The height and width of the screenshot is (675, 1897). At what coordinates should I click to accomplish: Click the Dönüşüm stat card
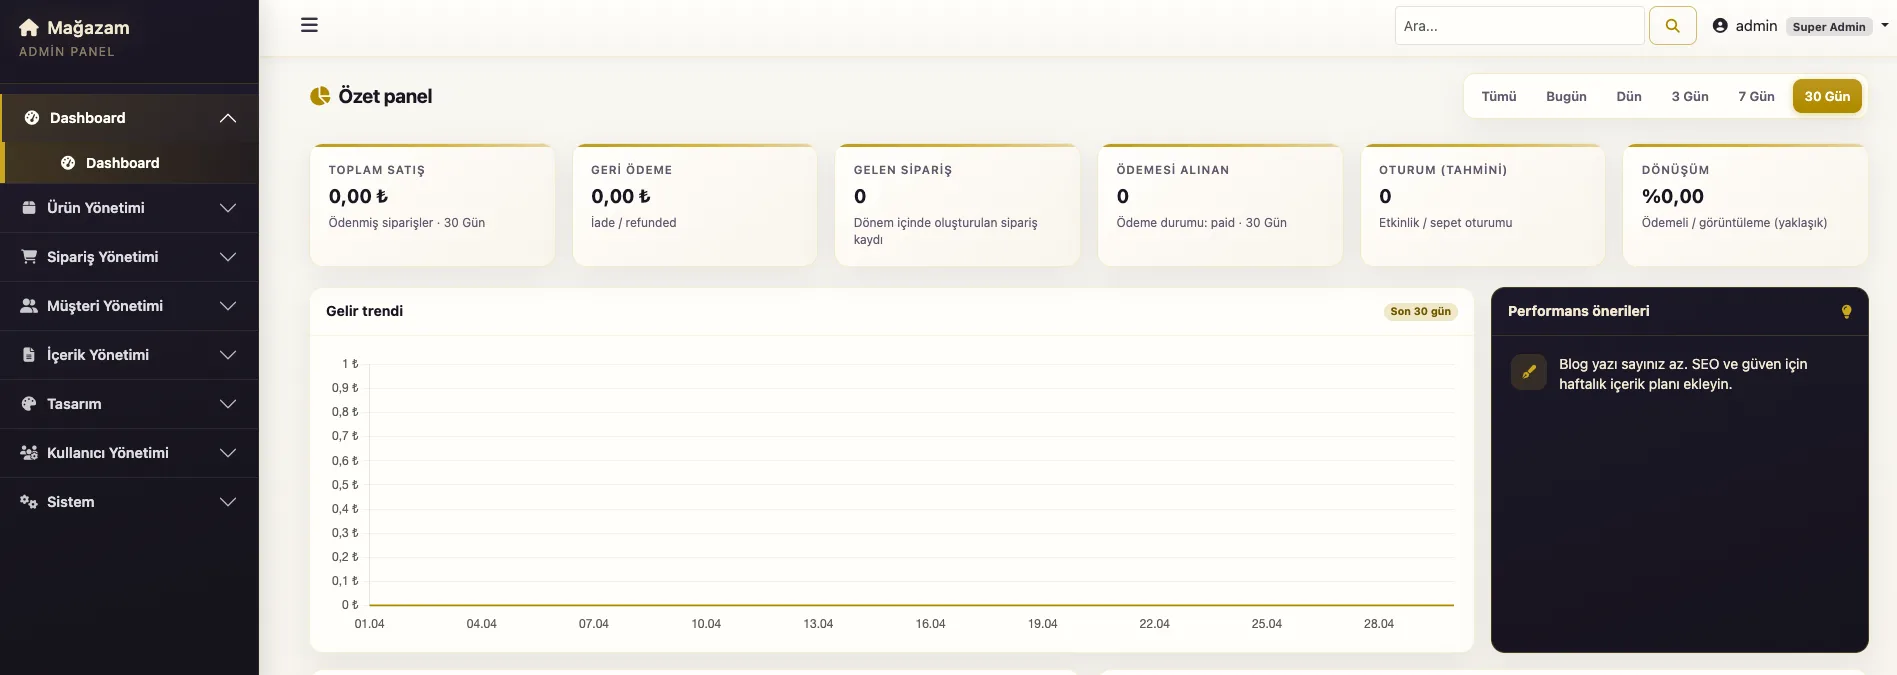[x=1745, y=205]
